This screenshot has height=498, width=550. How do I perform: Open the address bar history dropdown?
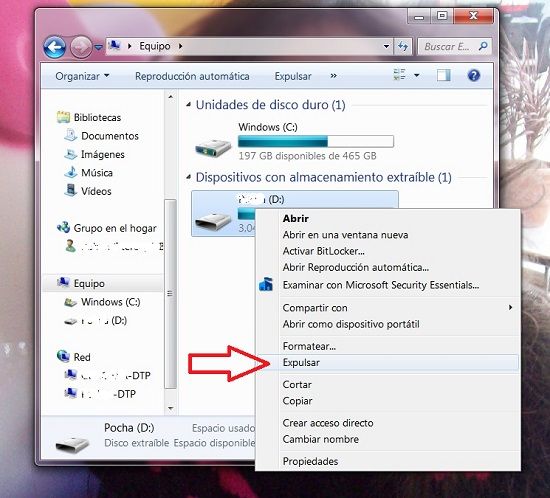(386, 46)
